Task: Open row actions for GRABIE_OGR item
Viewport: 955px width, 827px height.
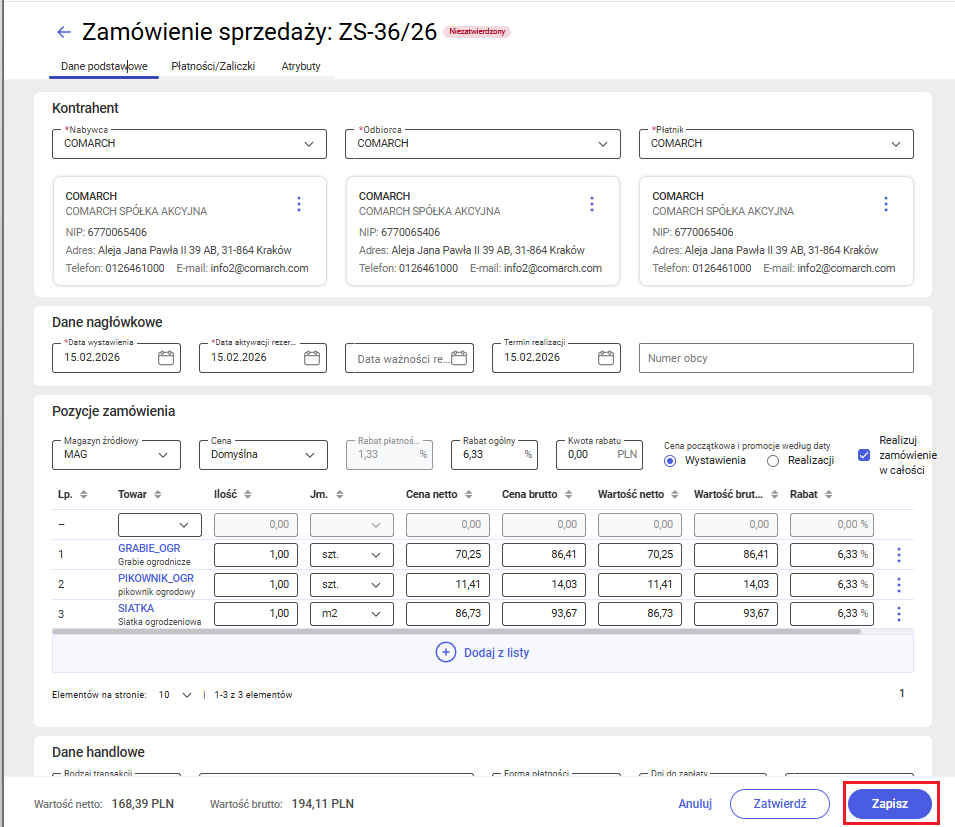Action: [x=898, y=554]
